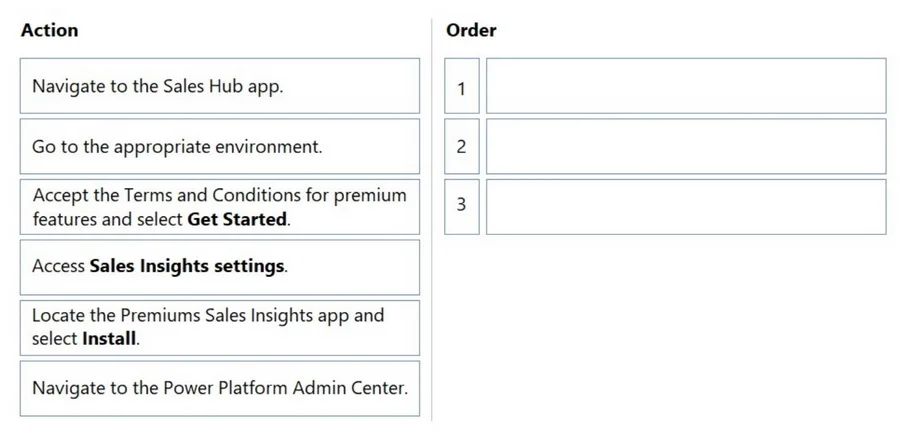Viewport: 900px width, 435px height.
Task: Click the number 2 order label box
Action: coord(461,146)
